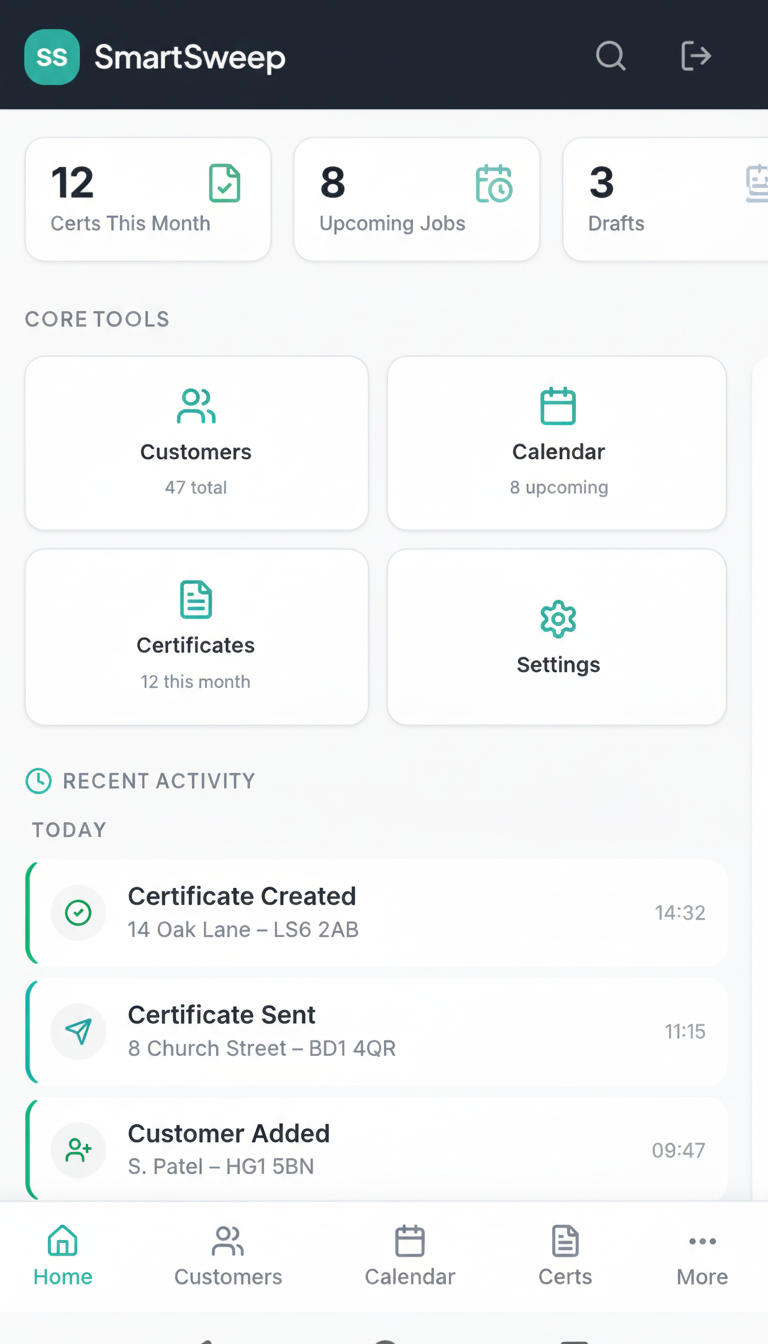
Task: Open the Certificate Created activity row
Action: [376, 912]
